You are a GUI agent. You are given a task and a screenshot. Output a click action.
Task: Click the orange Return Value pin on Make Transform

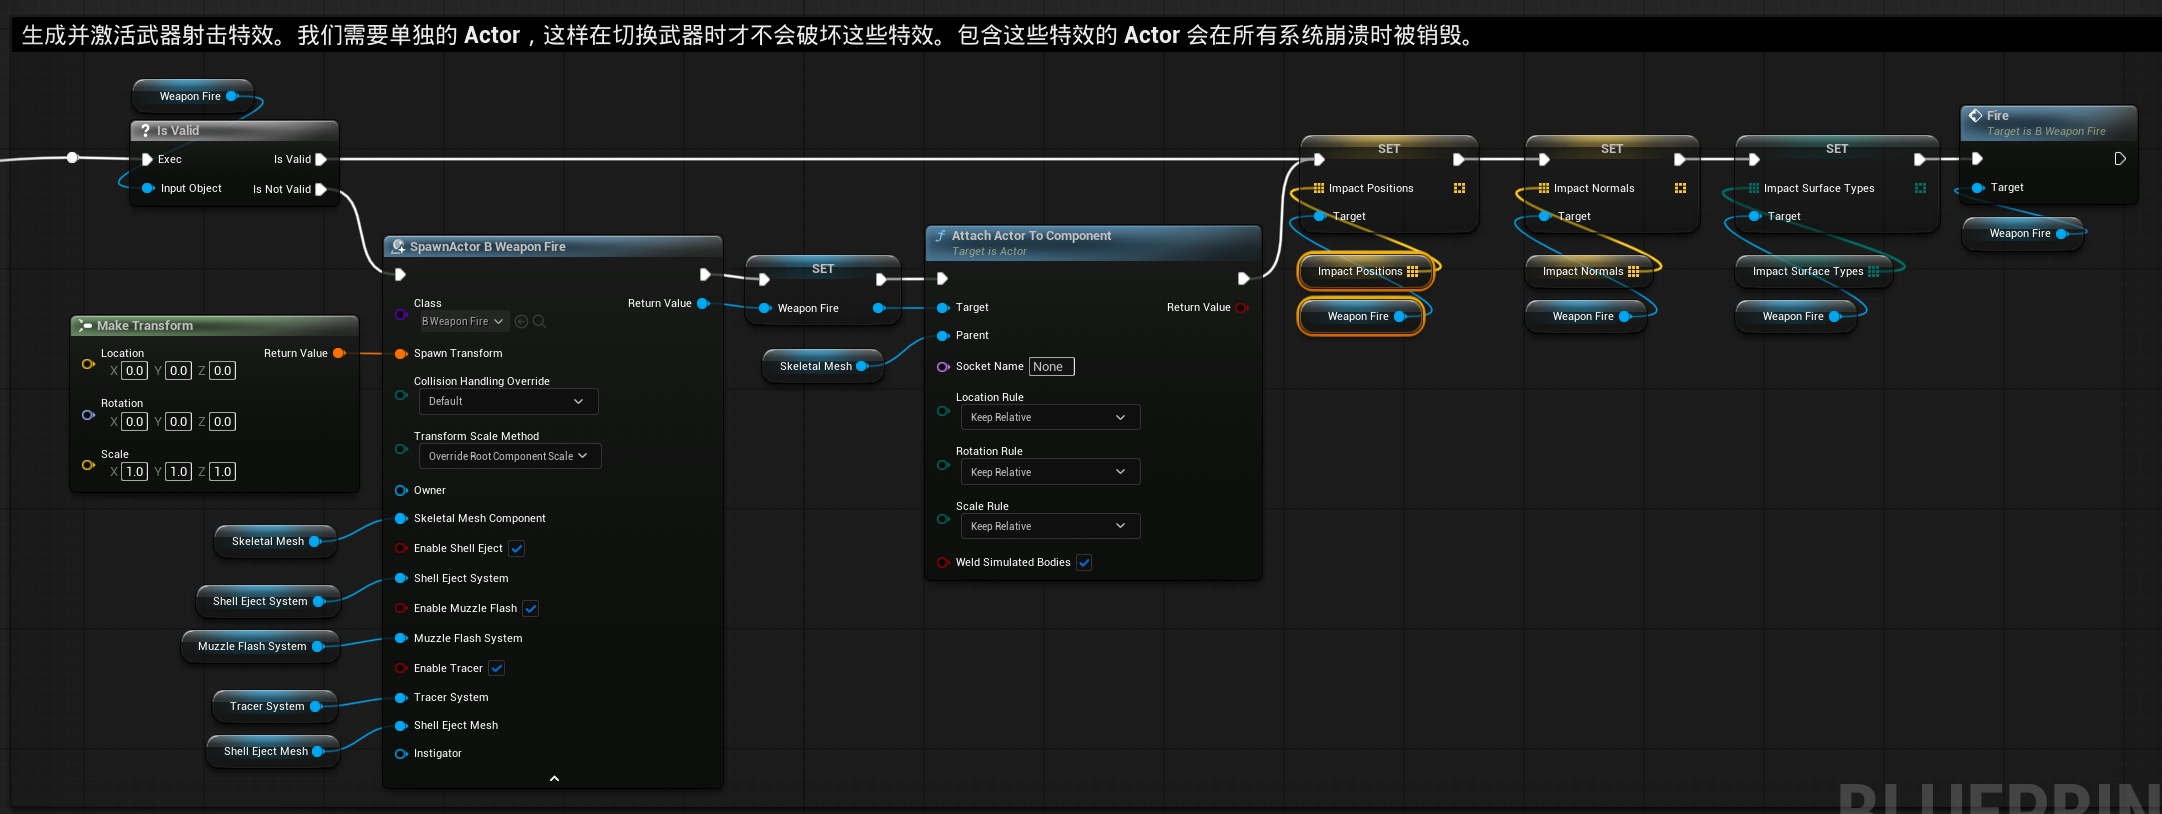(339, 353)
